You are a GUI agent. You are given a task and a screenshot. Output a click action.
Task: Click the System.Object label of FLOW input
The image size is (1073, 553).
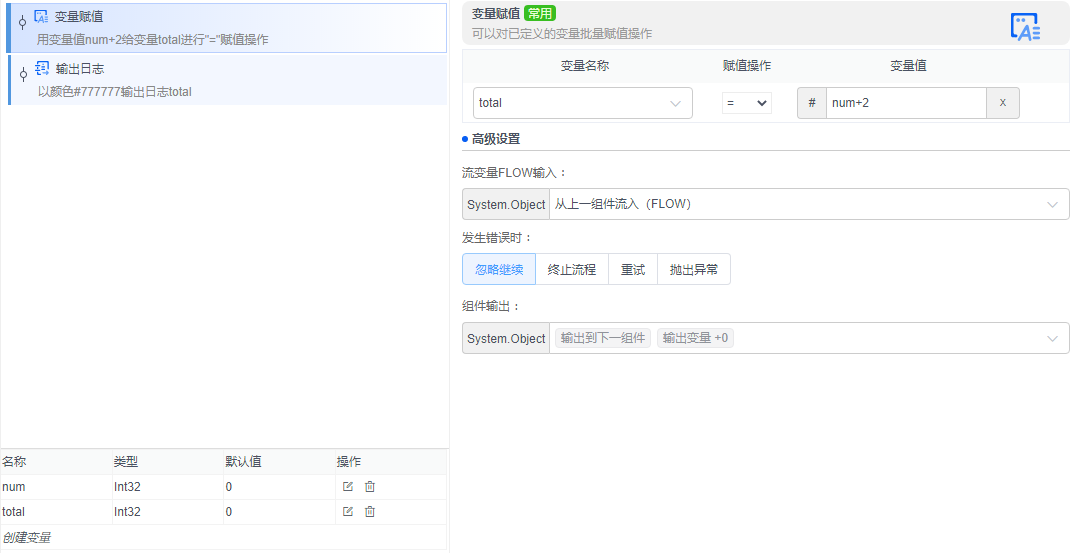pyautogui.click(x=506, y=204)
